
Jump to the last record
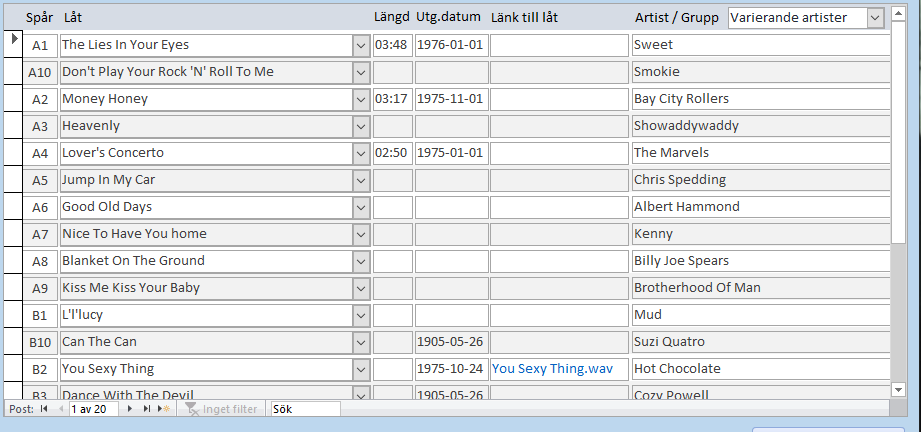(x=147, y=409)
